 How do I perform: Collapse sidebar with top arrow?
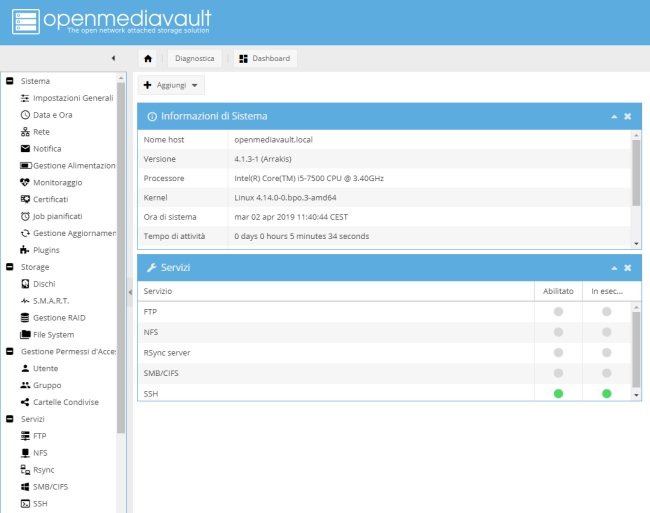[x=114, y=58]
